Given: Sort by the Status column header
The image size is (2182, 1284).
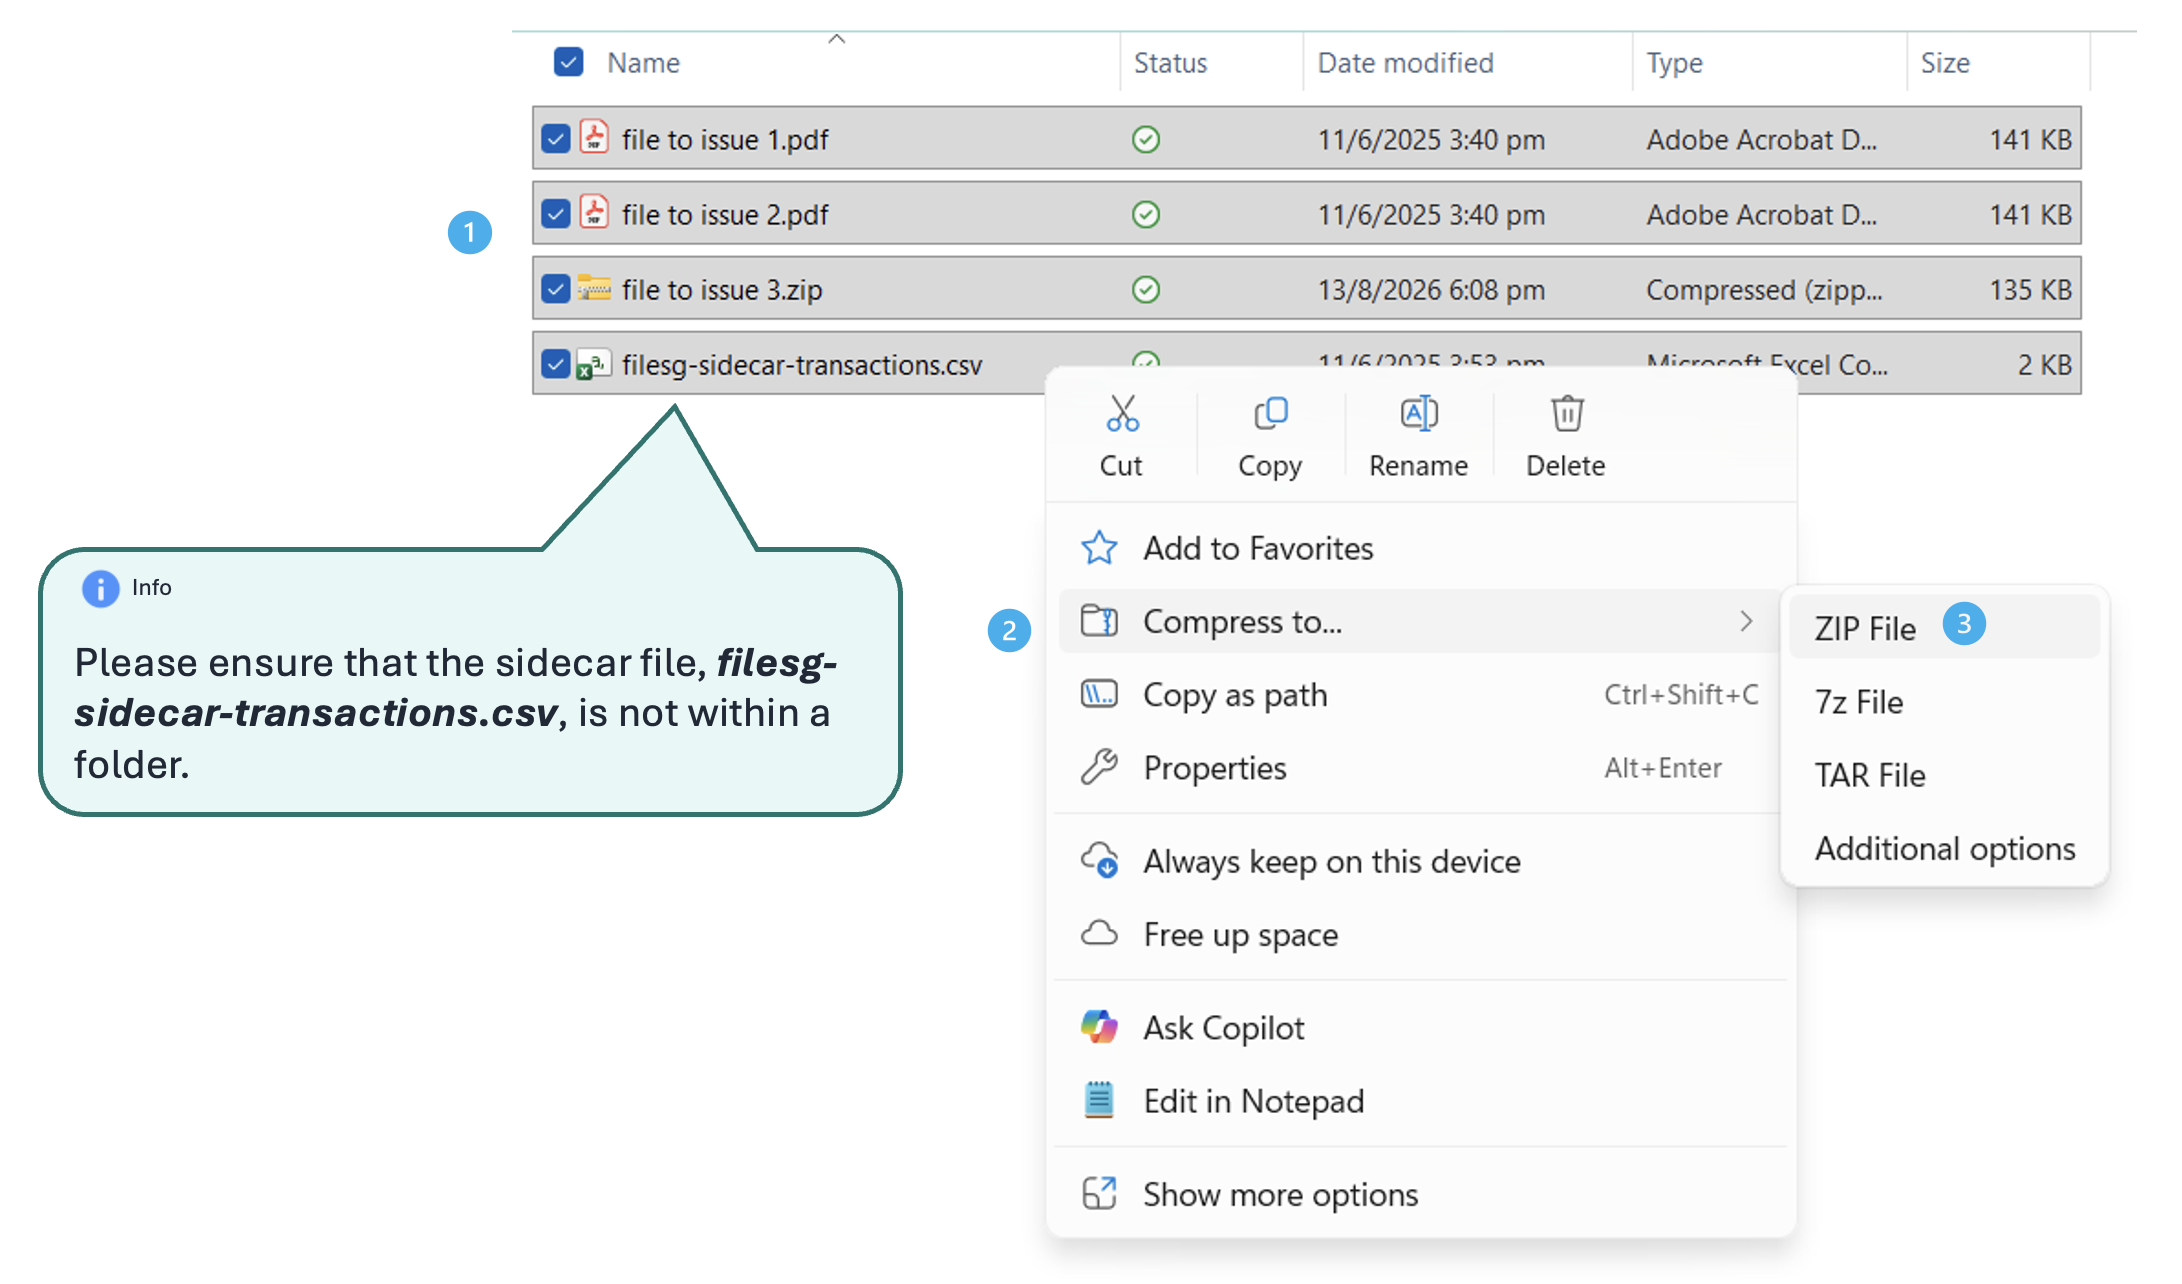Looking at the screenshot, I should coord(1170,63).
